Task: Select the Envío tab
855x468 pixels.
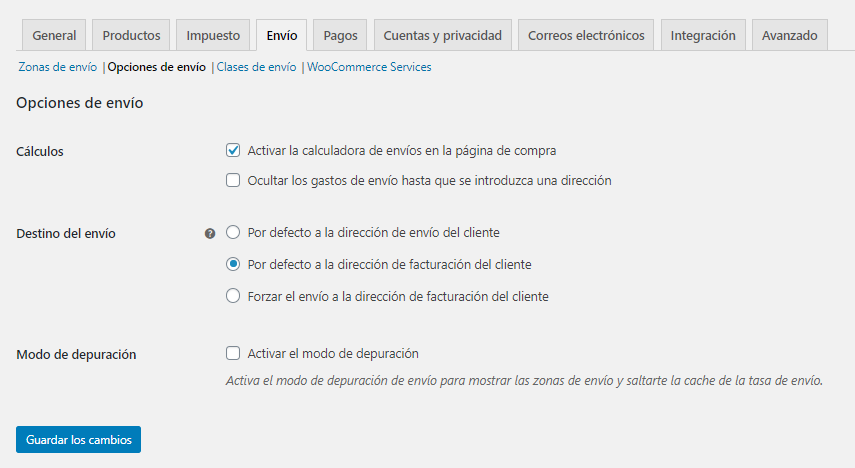Action: point(282,35)
